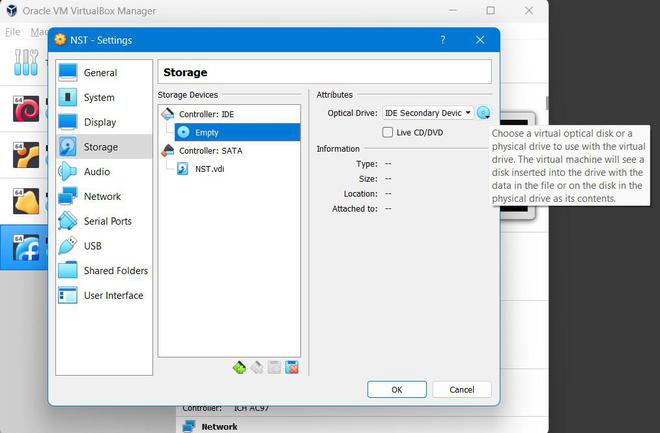This screenshot has width=660, height=433.
Task: Select the Debian VM icon in list
Action: [26, 109]
